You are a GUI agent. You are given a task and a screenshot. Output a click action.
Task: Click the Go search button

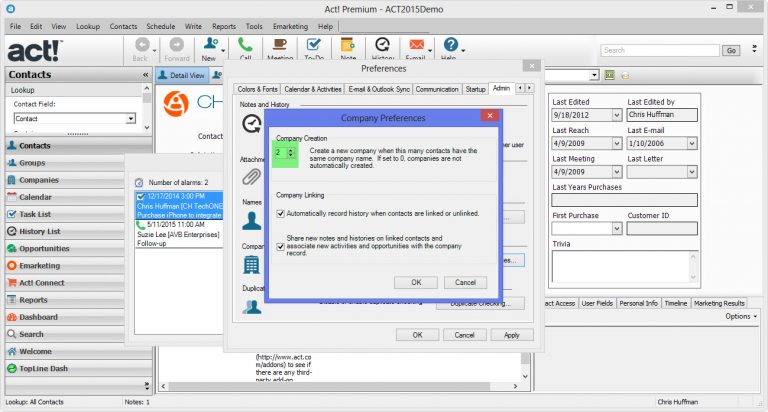pyautogui.click(x=731, y=50)
